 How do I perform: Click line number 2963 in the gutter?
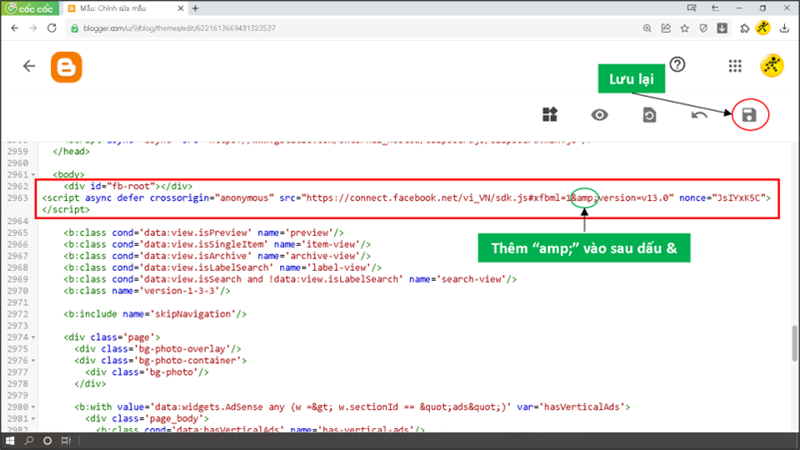[18, 198]
